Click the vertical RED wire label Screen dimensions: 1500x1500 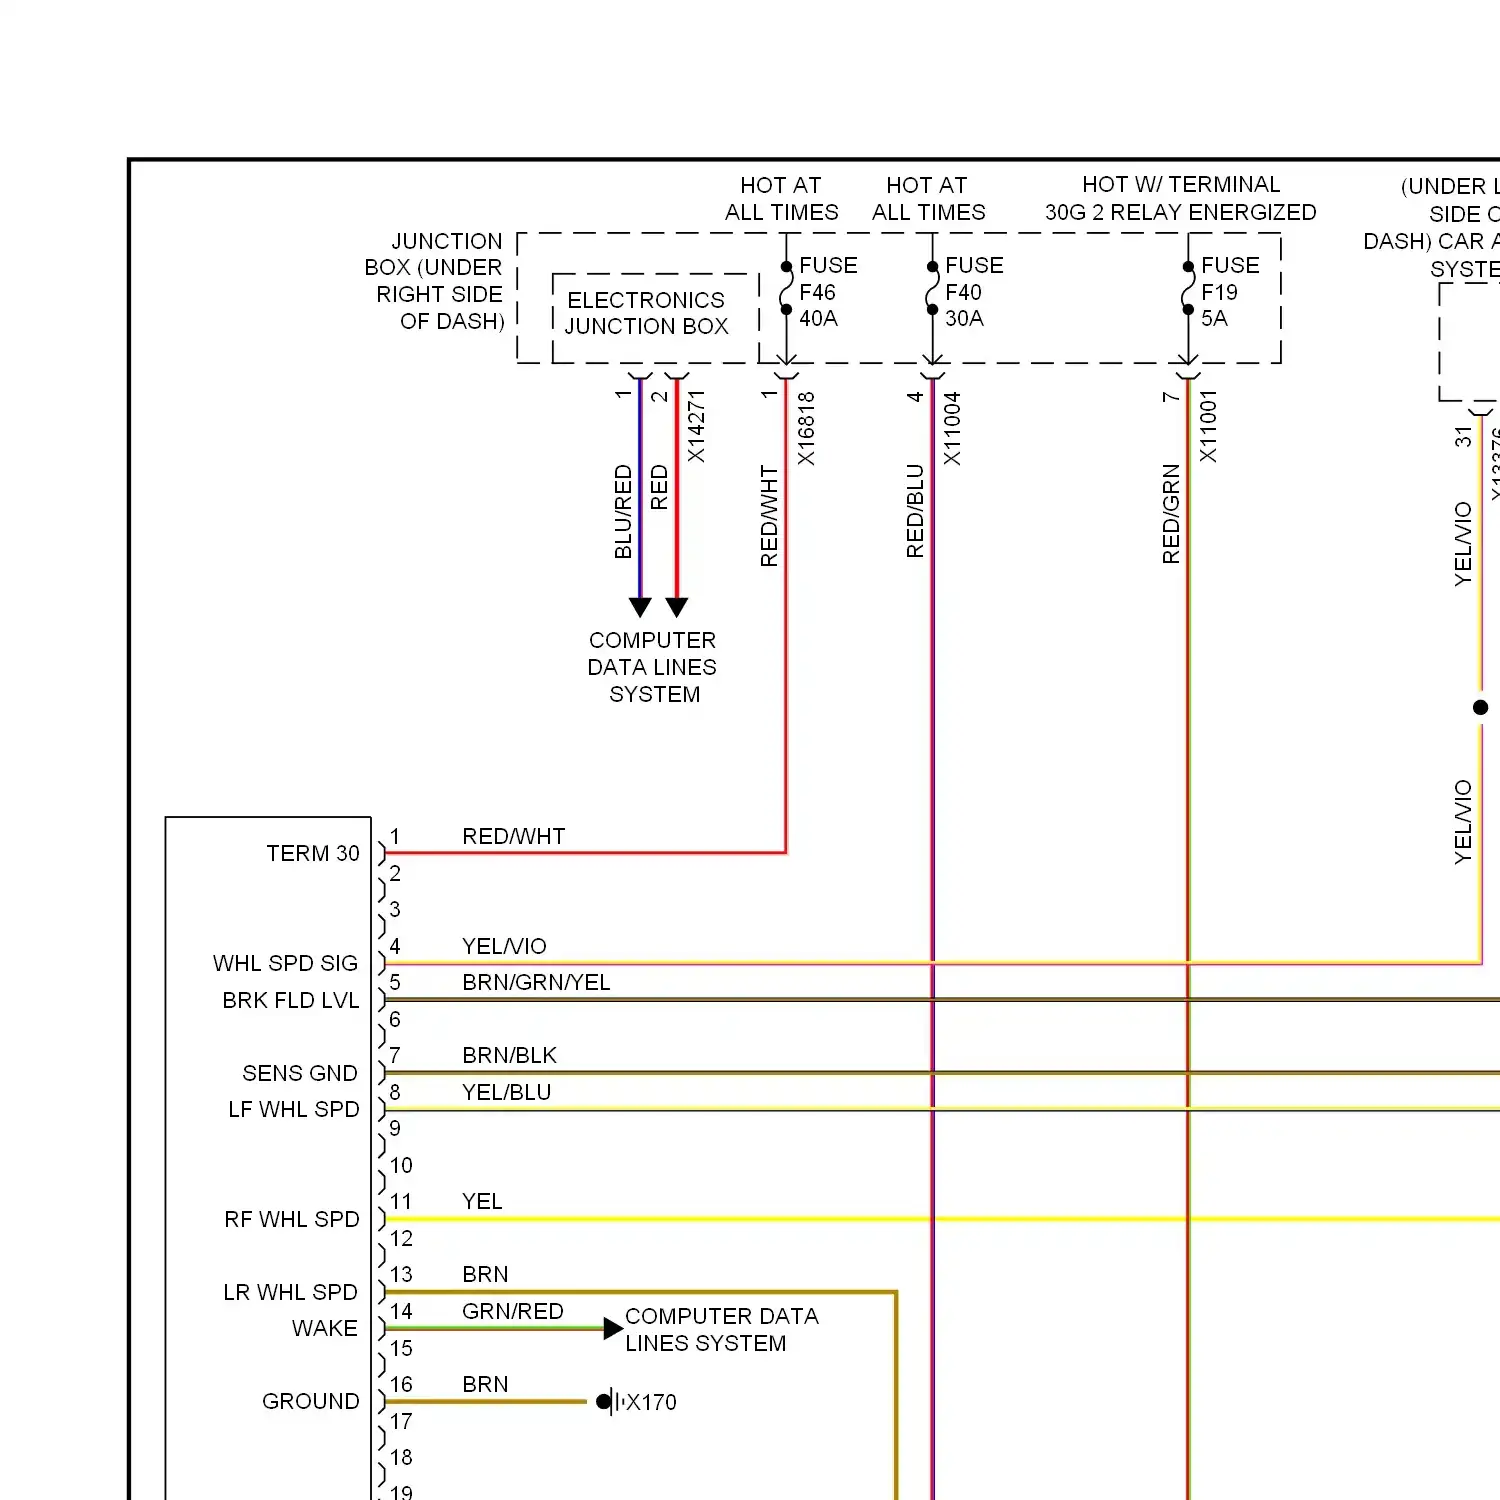(x=659, y=487)
